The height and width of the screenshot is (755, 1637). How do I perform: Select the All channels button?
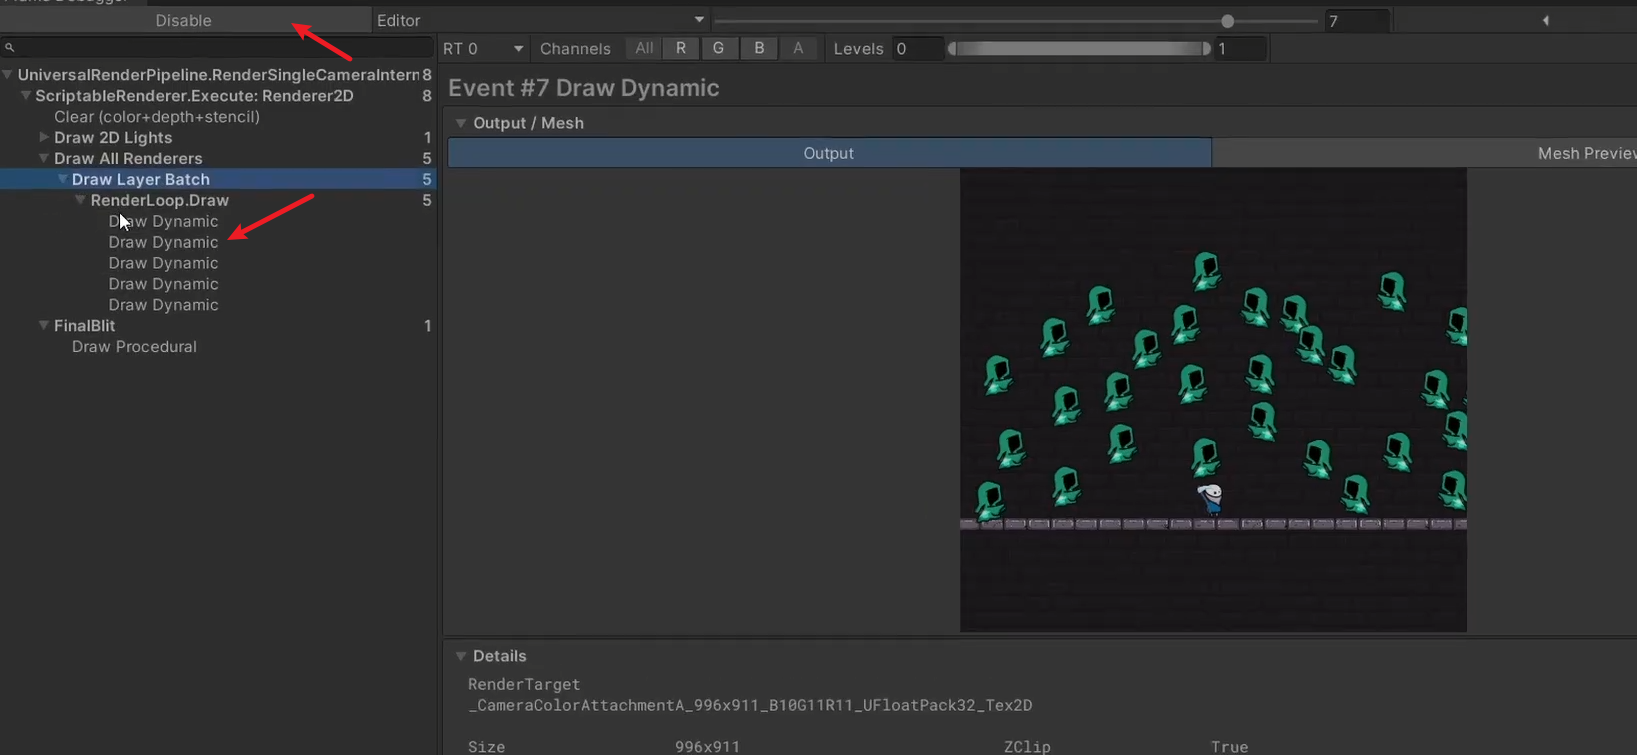click(644, 48)
